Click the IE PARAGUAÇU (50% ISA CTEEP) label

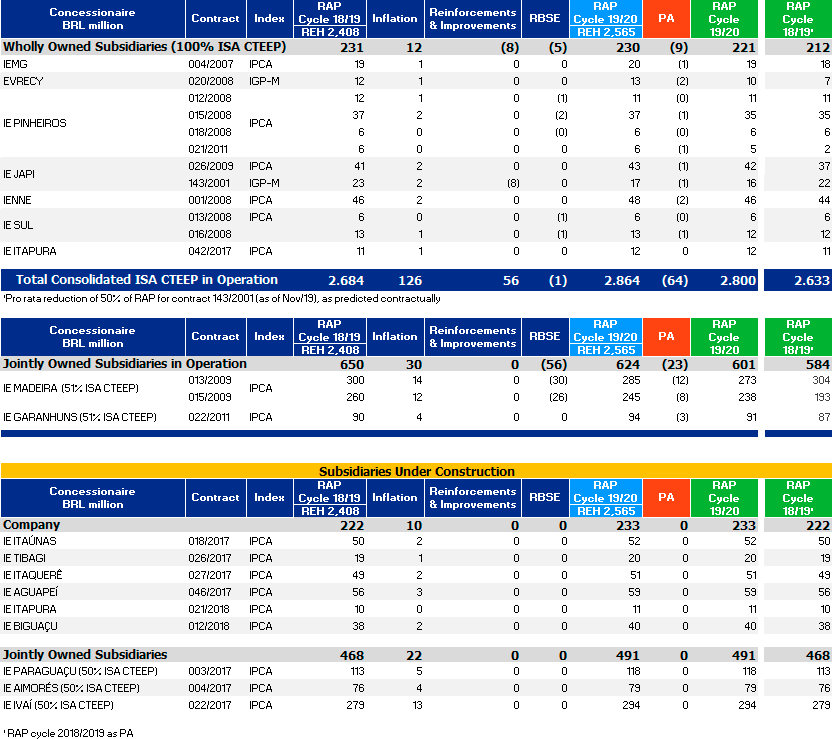(81, 671)
